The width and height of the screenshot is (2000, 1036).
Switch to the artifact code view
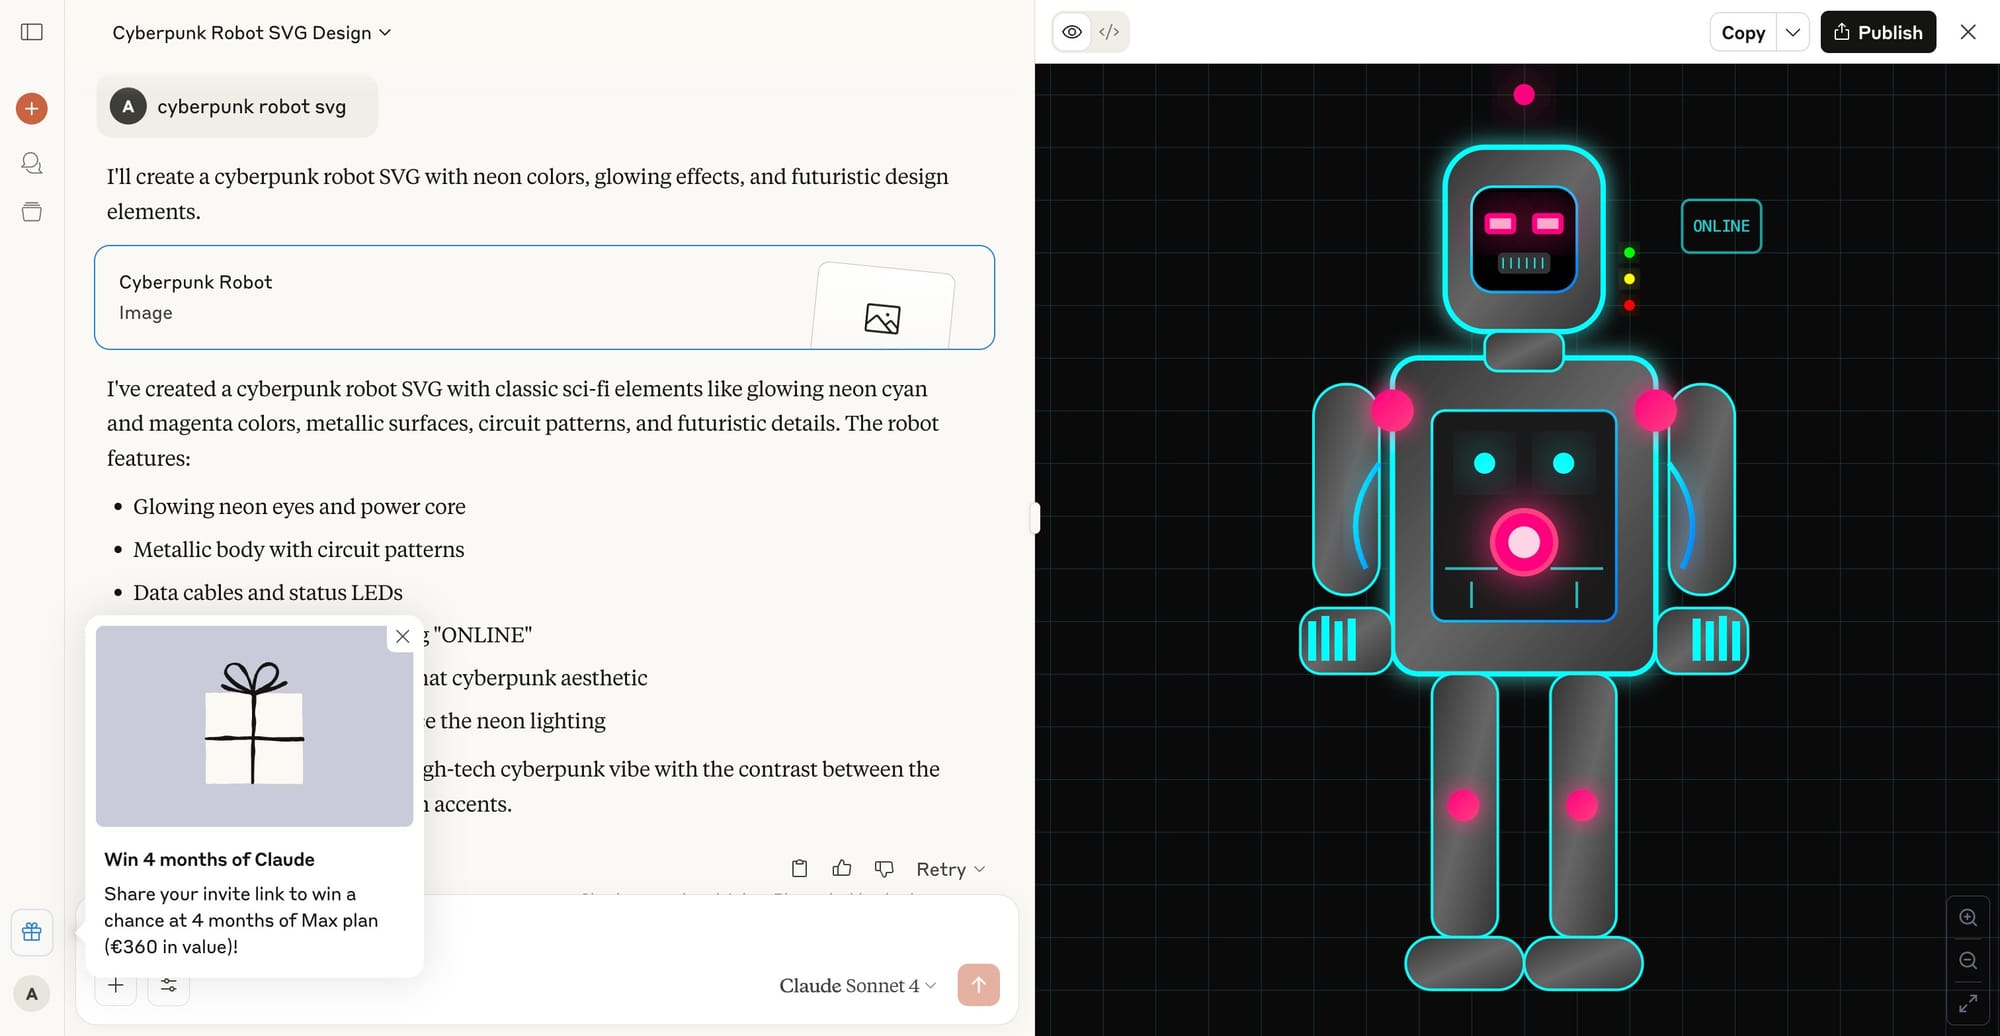[x=1109, y=32]
